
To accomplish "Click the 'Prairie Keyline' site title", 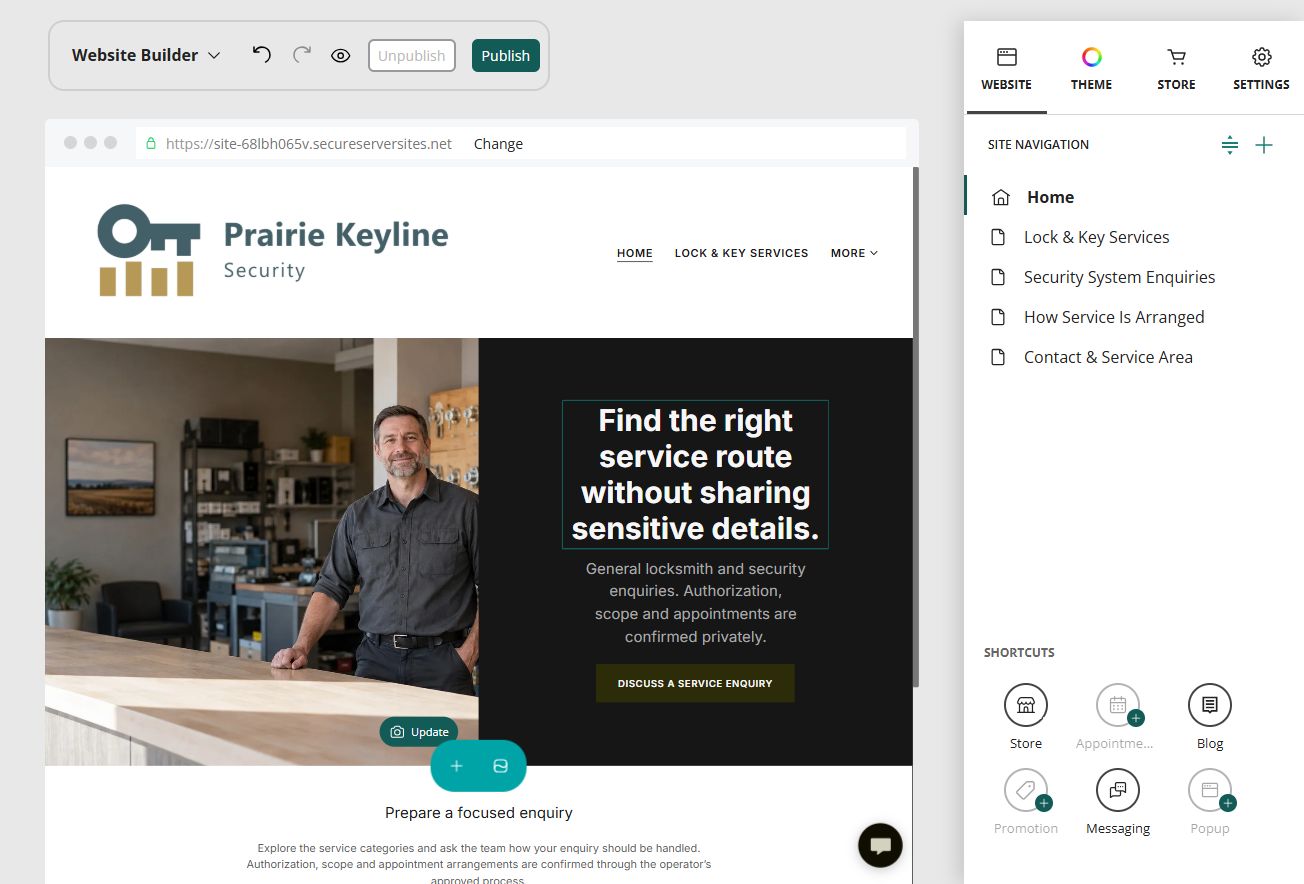I will [x=336, y=235].
